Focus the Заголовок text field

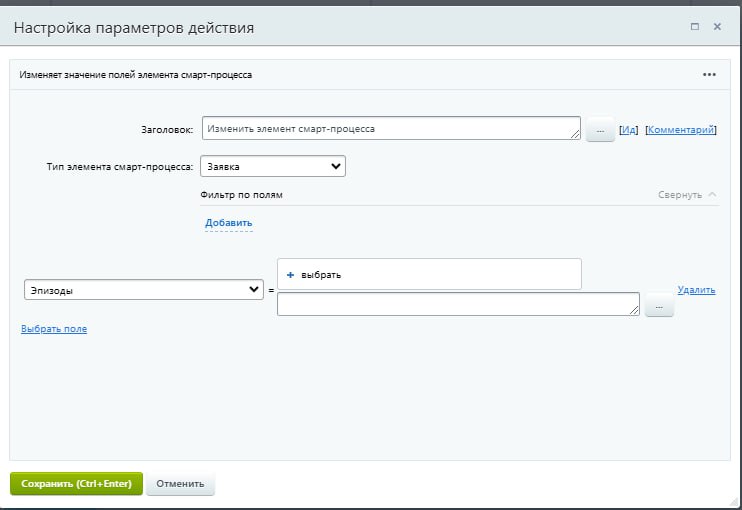point(390,129)
